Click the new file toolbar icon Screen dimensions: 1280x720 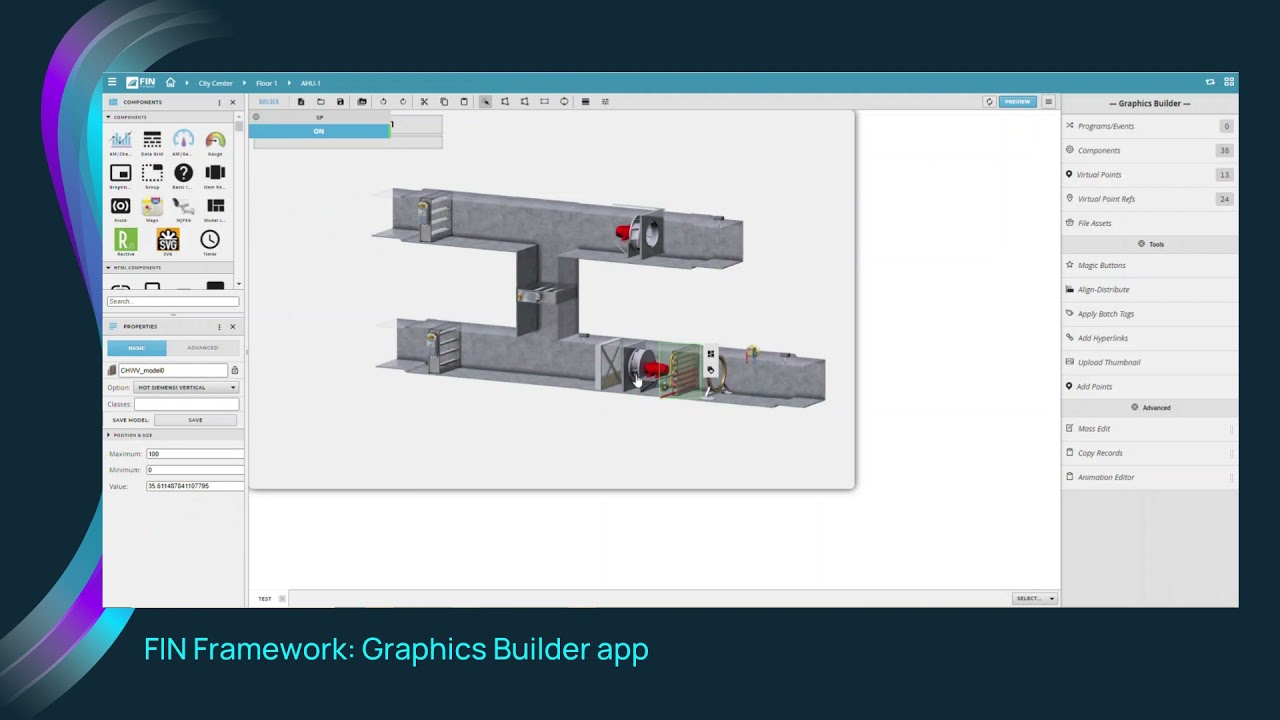[300, 101]
